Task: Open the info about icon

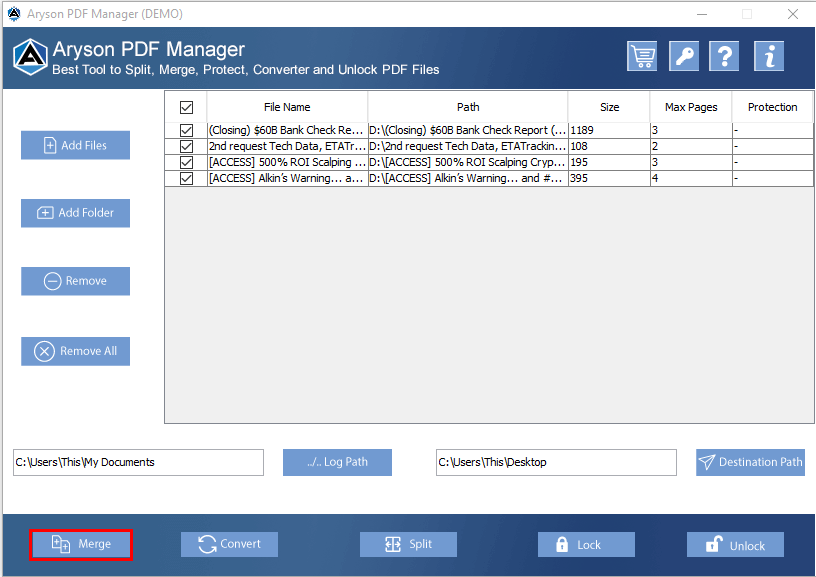Action: [769, 56]
